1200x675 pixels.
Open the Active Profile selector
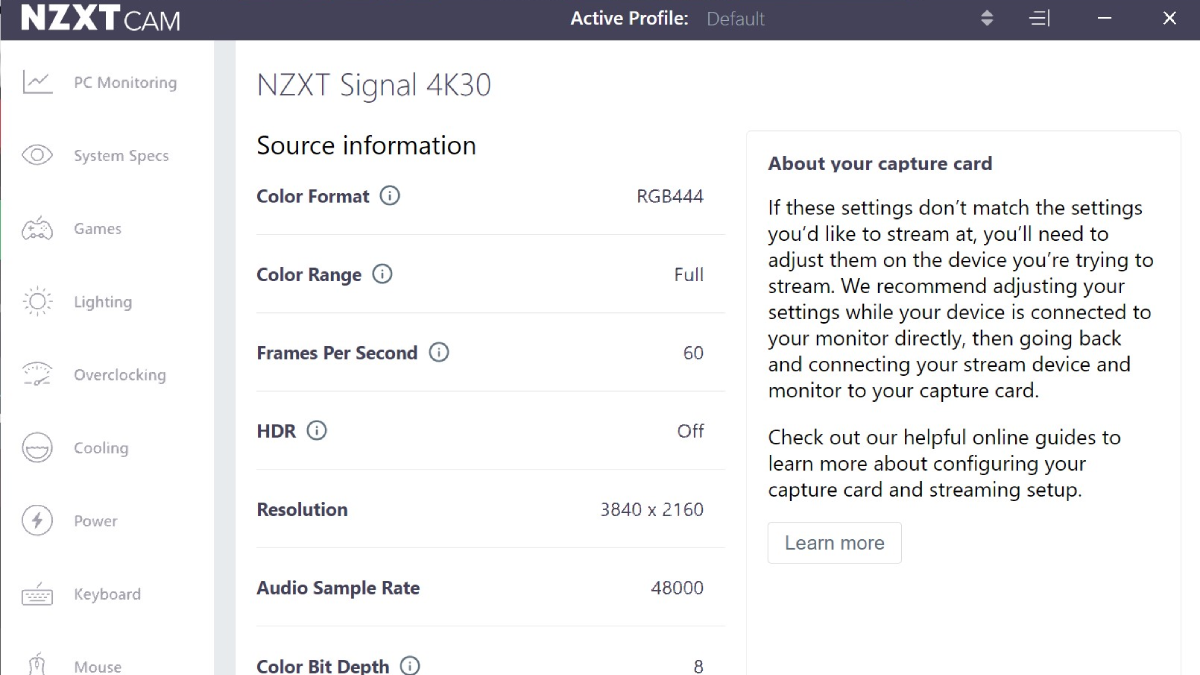pos(987,17)
